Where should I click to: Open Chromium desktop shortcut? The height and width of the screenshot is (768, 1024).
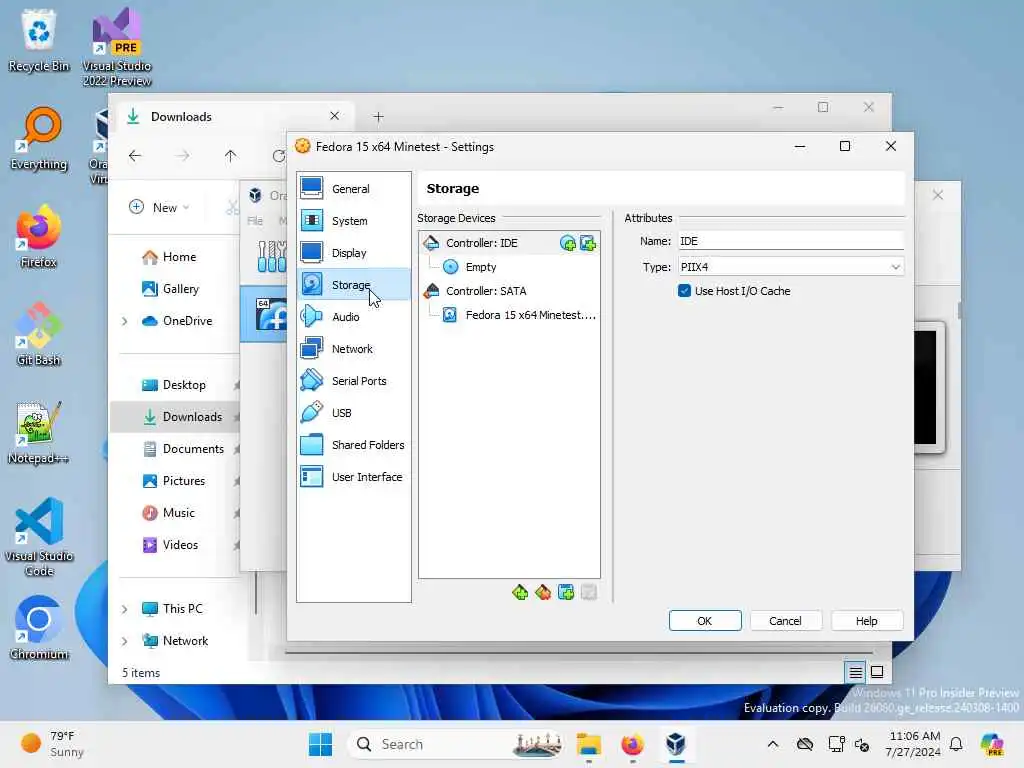point(39,628)
